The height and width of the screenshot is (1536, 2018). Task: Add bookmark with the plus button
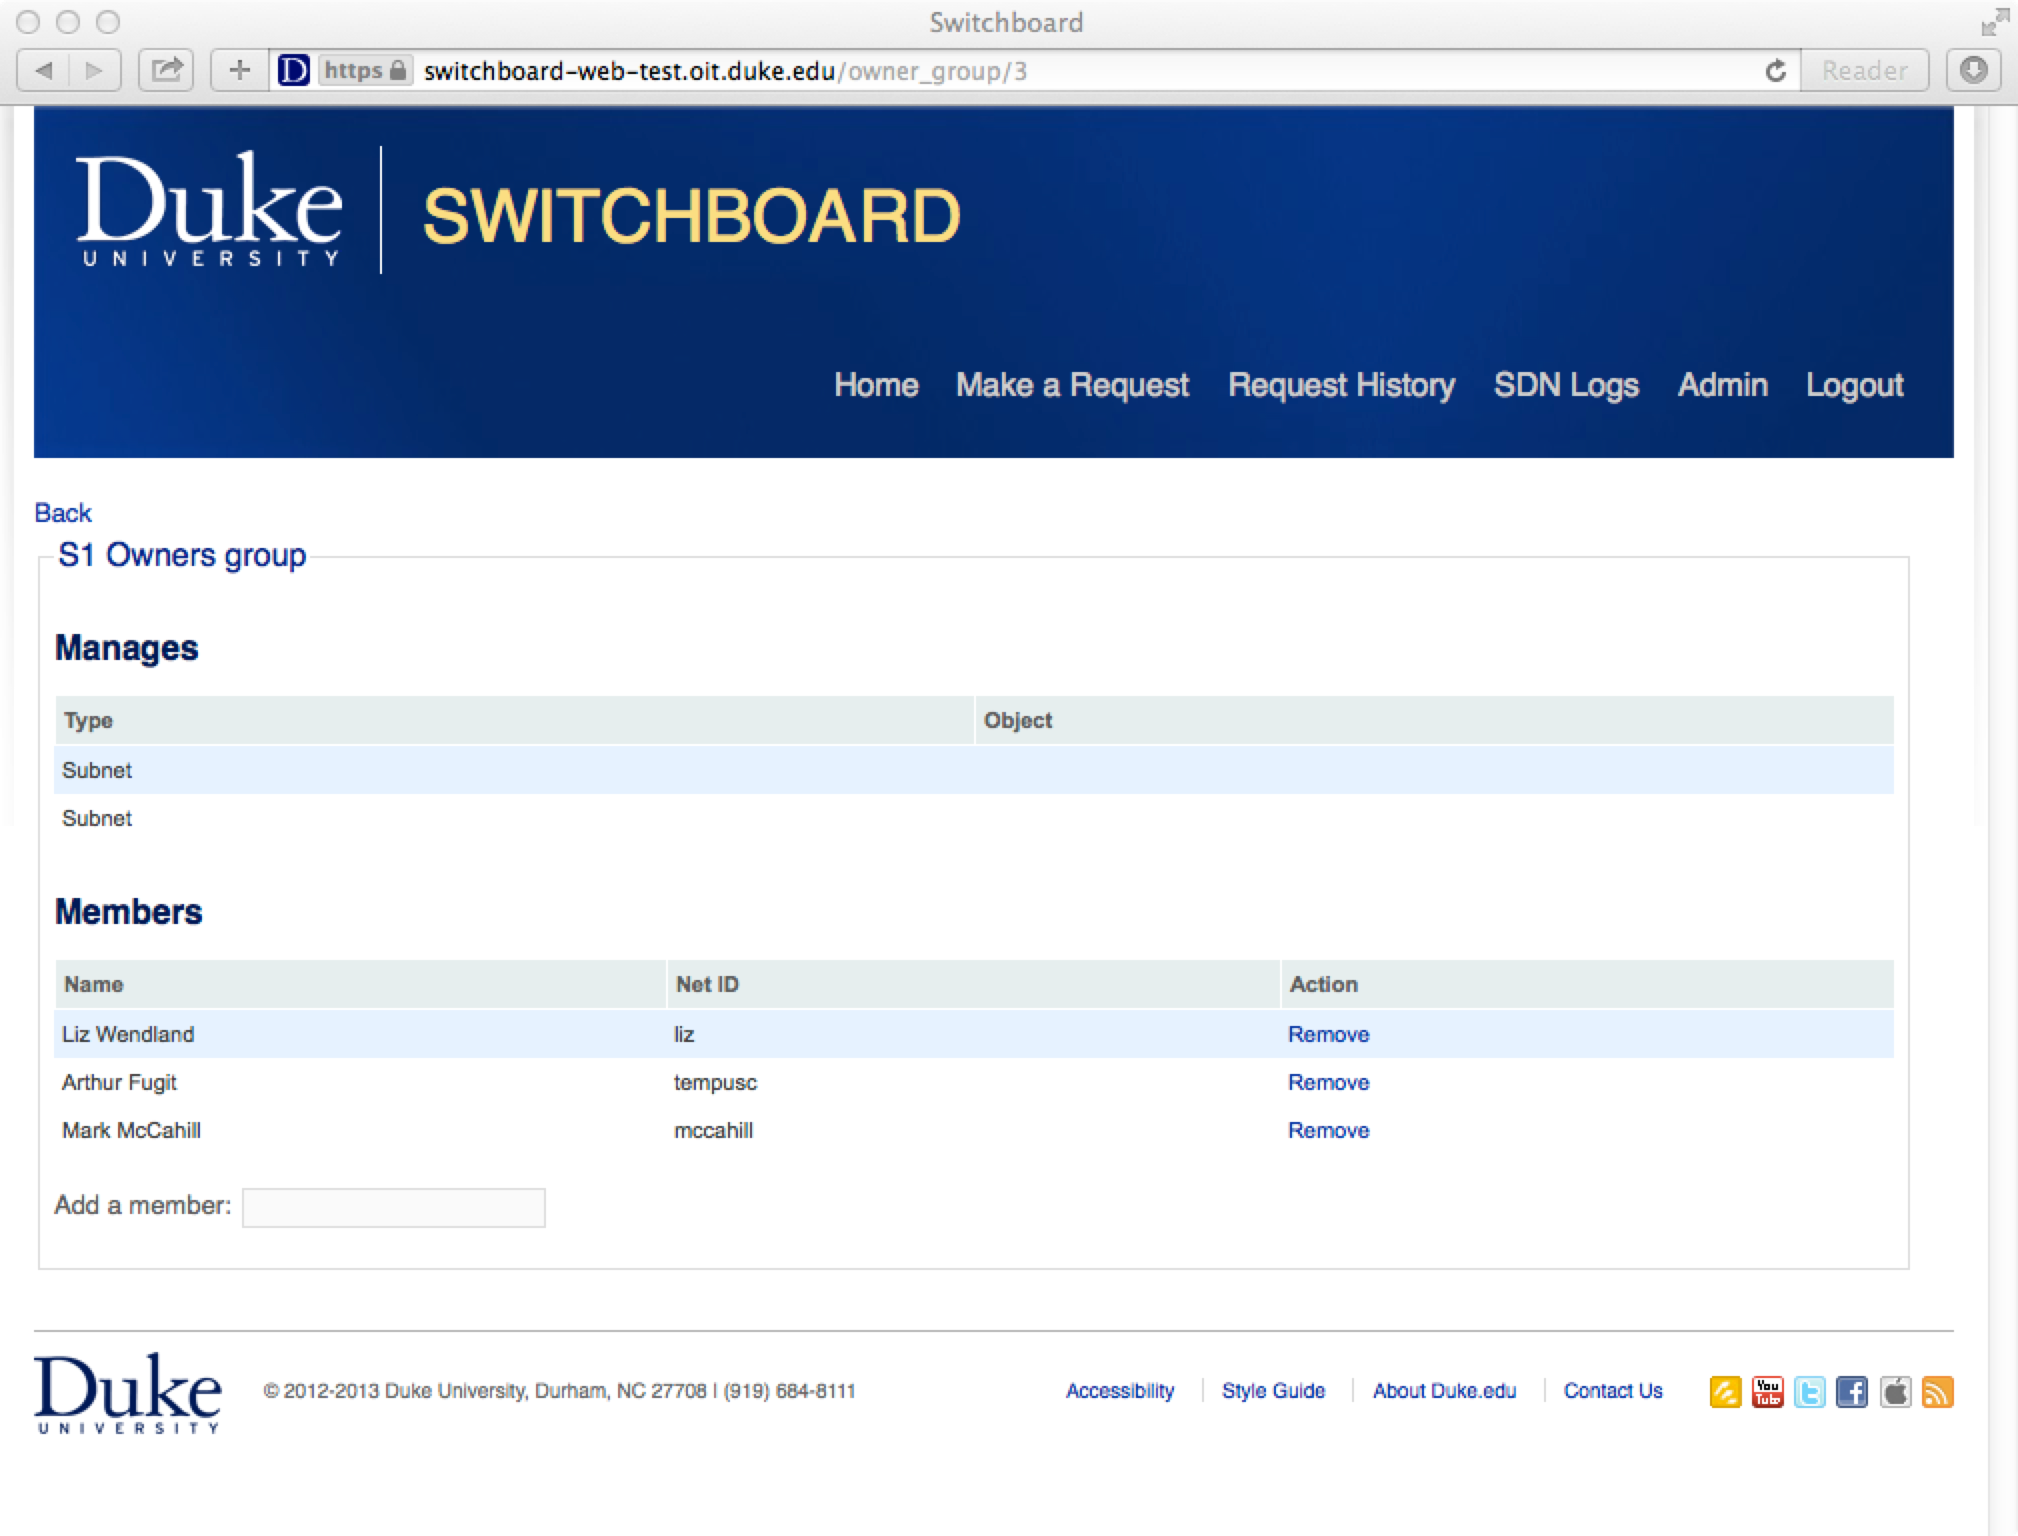(x=239, y=71)
